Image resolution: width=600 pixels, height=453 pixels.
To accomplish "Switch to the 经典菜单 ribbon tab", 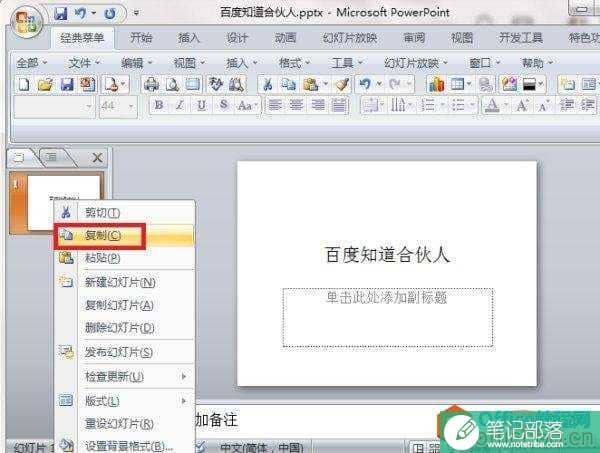I will 82,38.
